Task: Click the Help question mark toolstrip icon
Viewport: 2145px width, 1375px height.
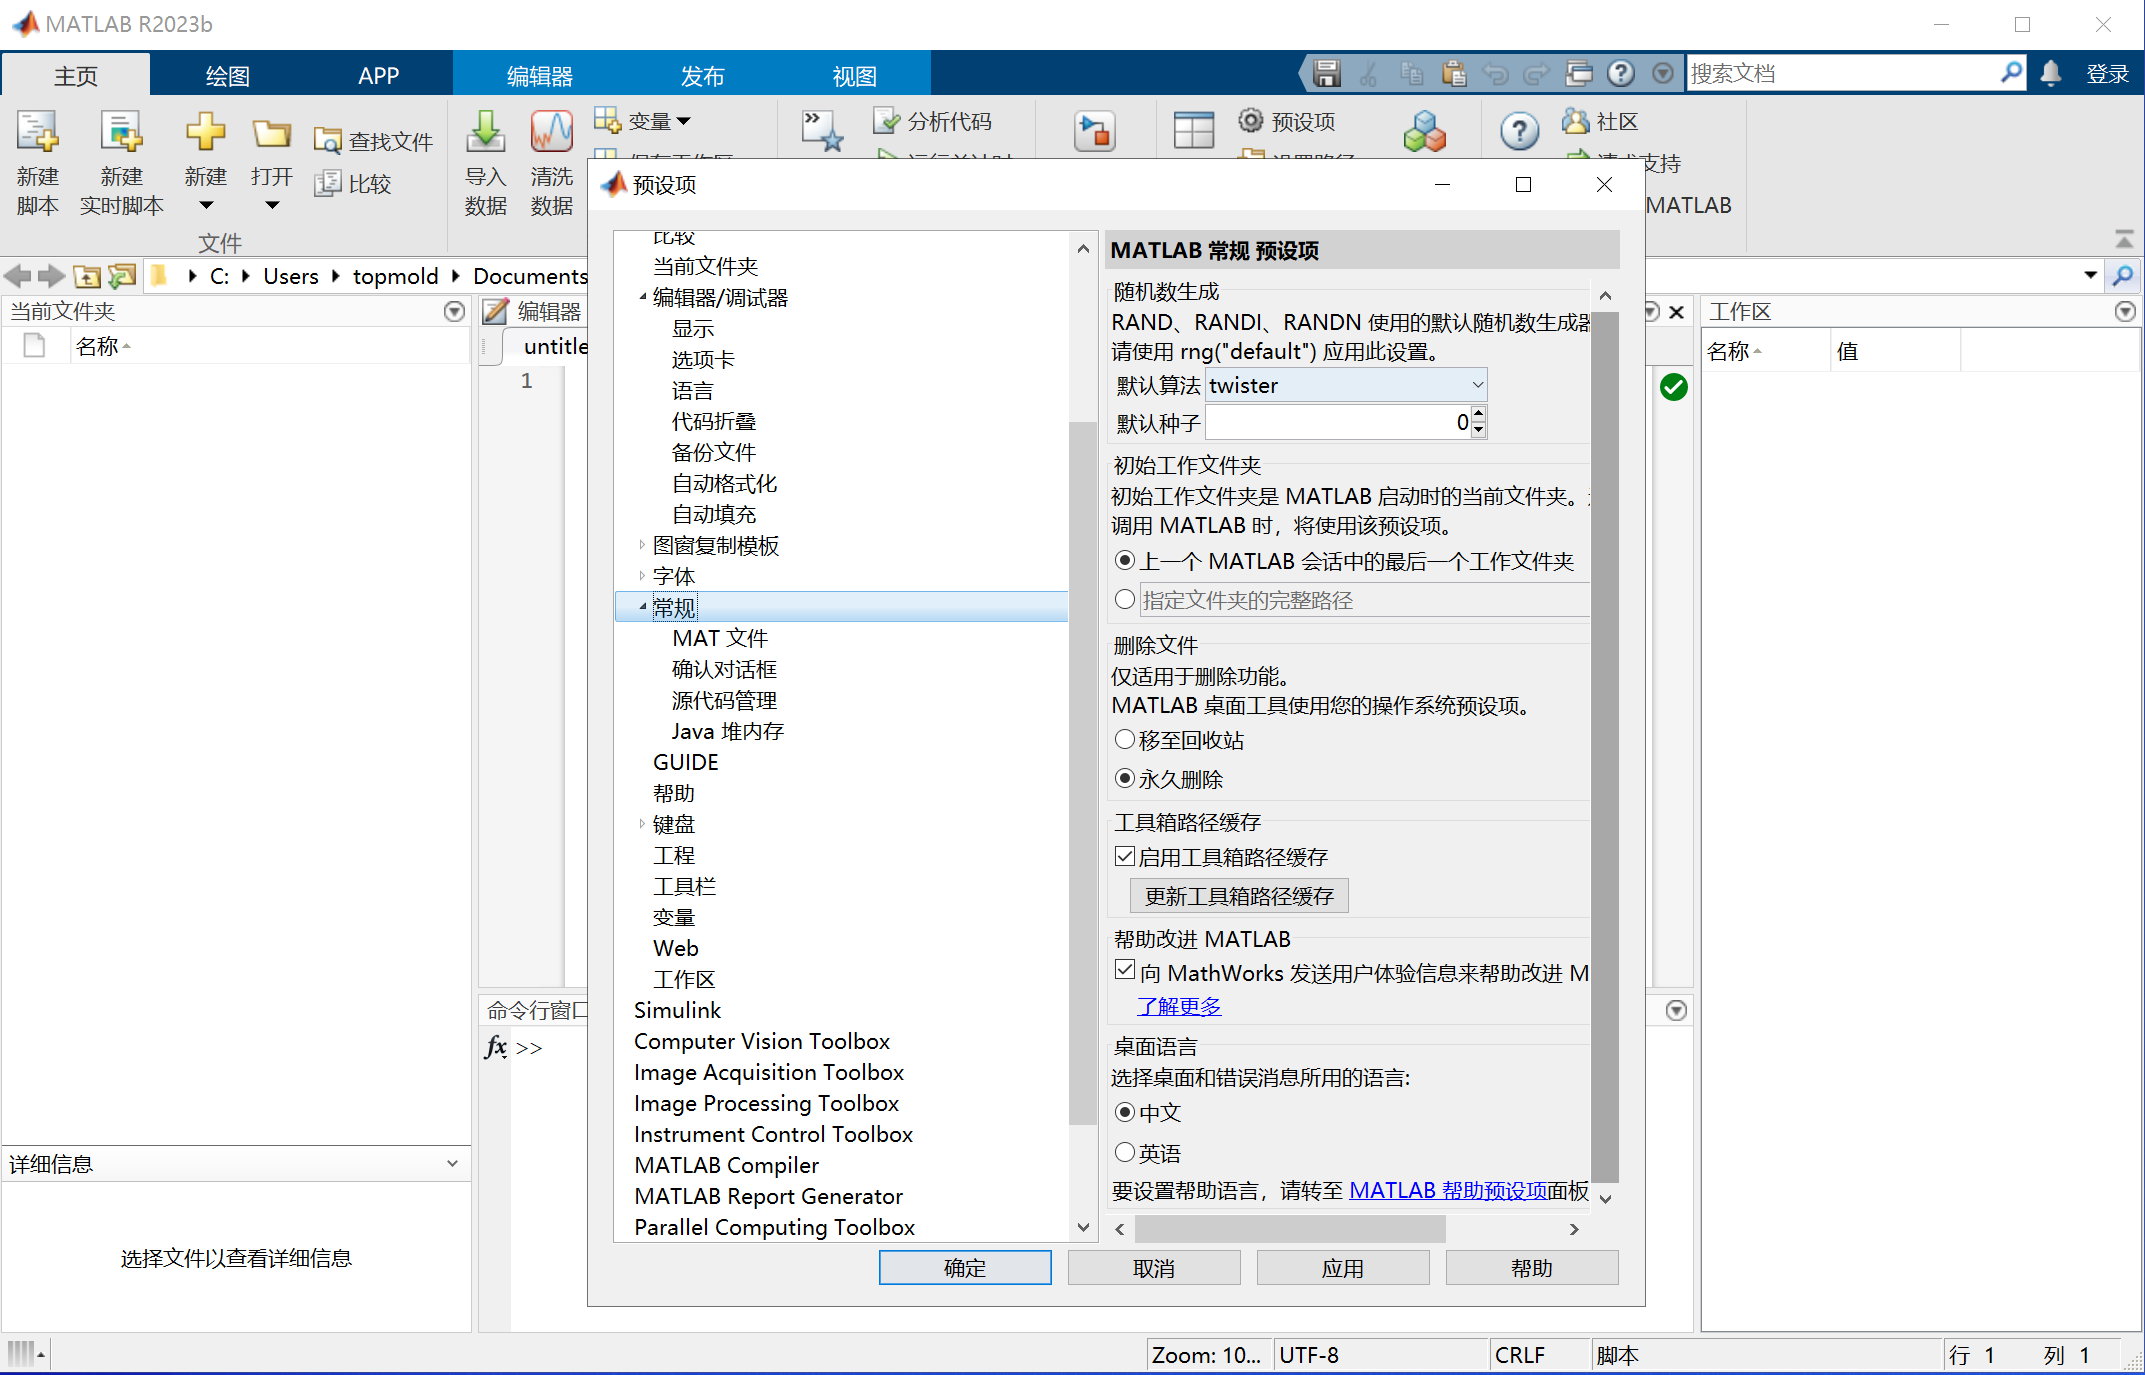Action: point(1519,131)
